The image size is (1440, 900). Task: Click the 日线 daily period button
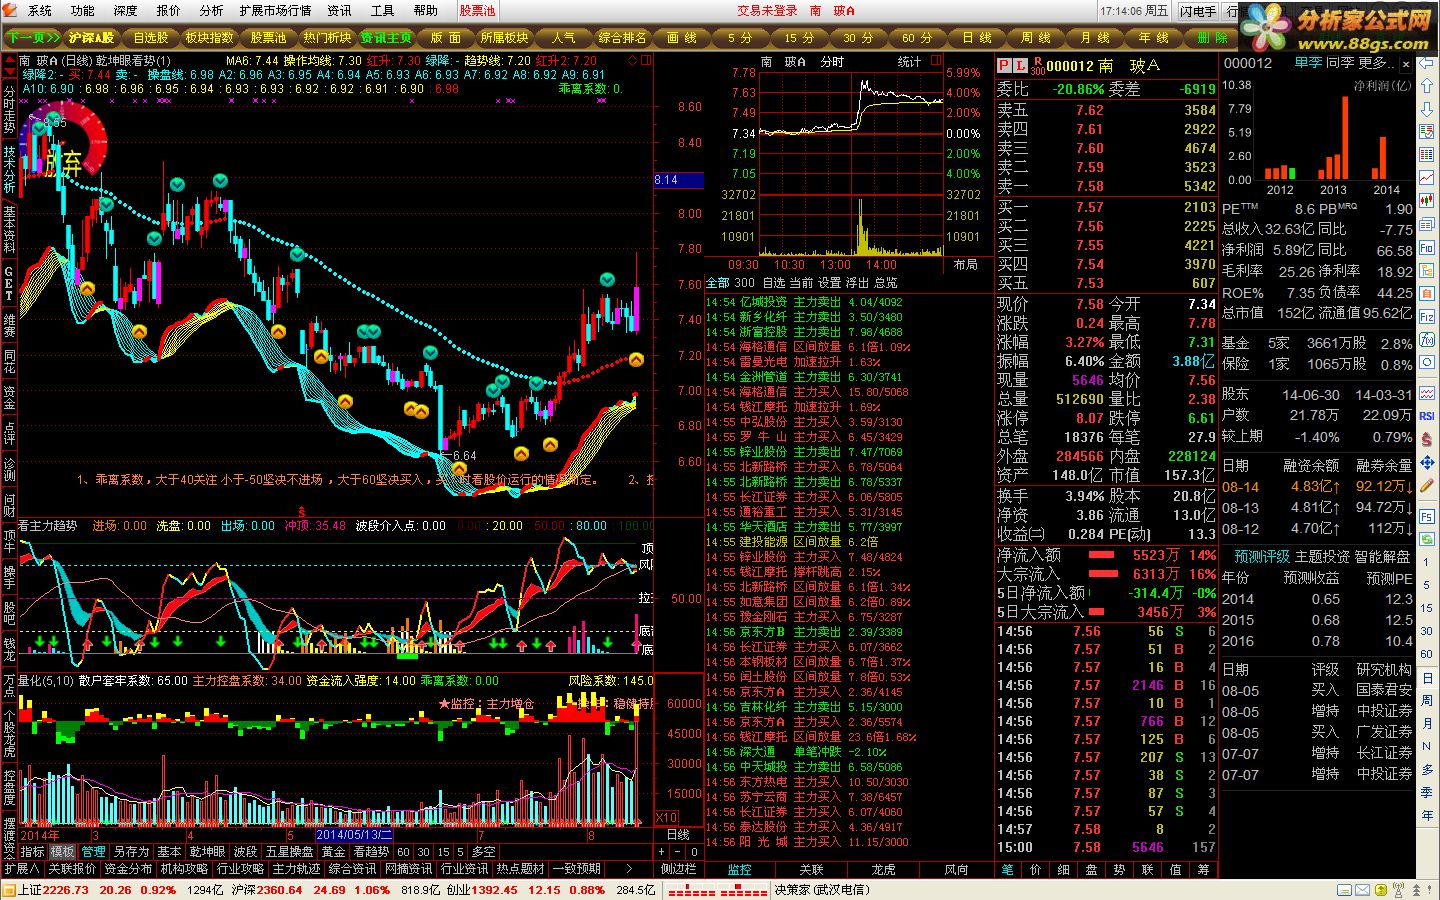click(977, 38)
